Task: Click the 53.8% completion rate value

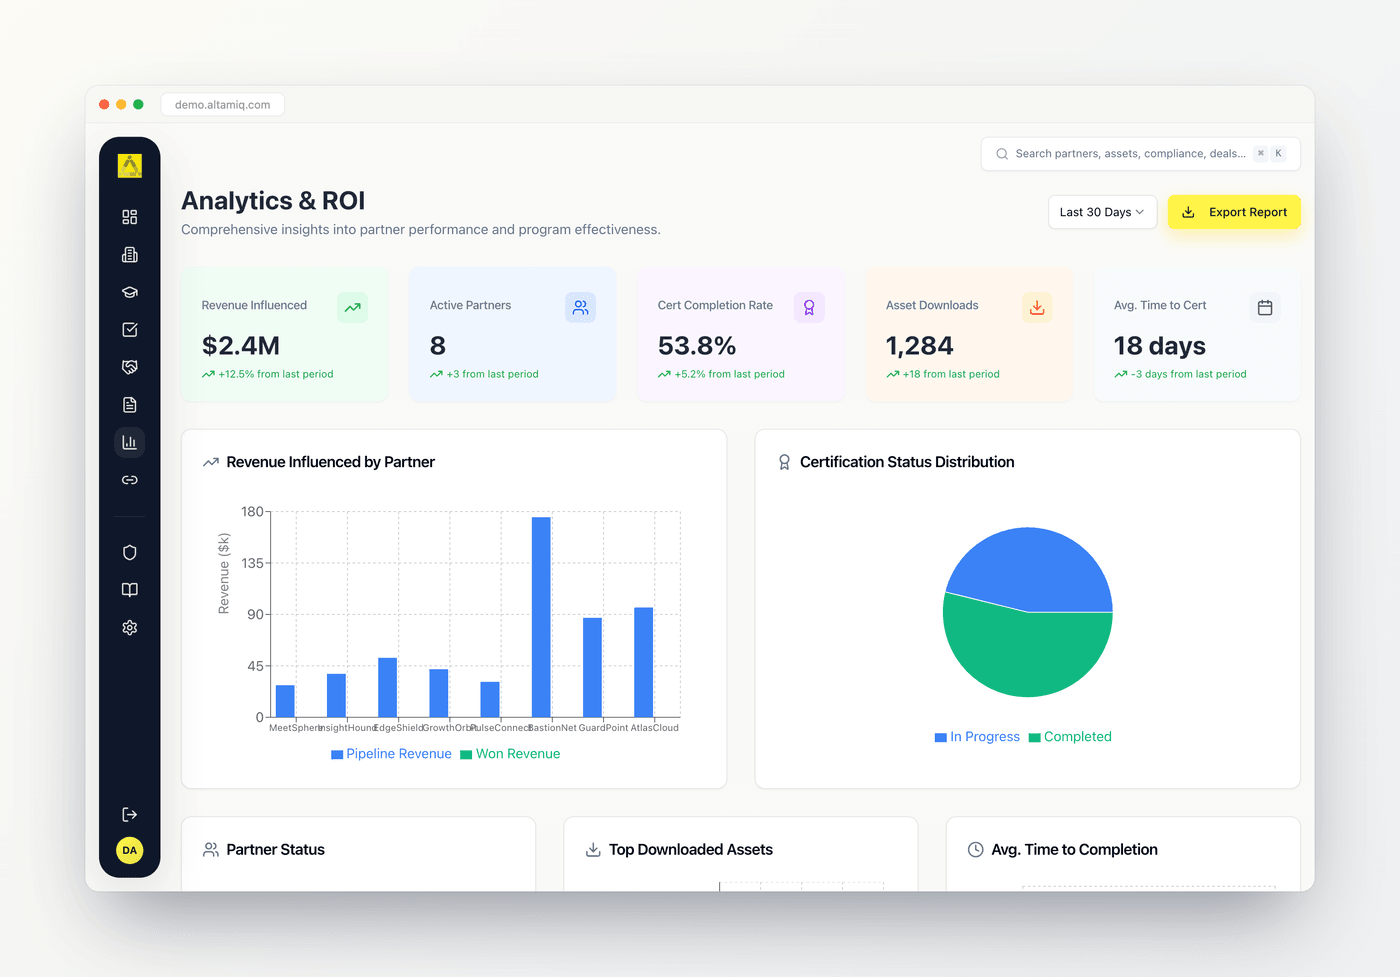Action: coord(697,346)
